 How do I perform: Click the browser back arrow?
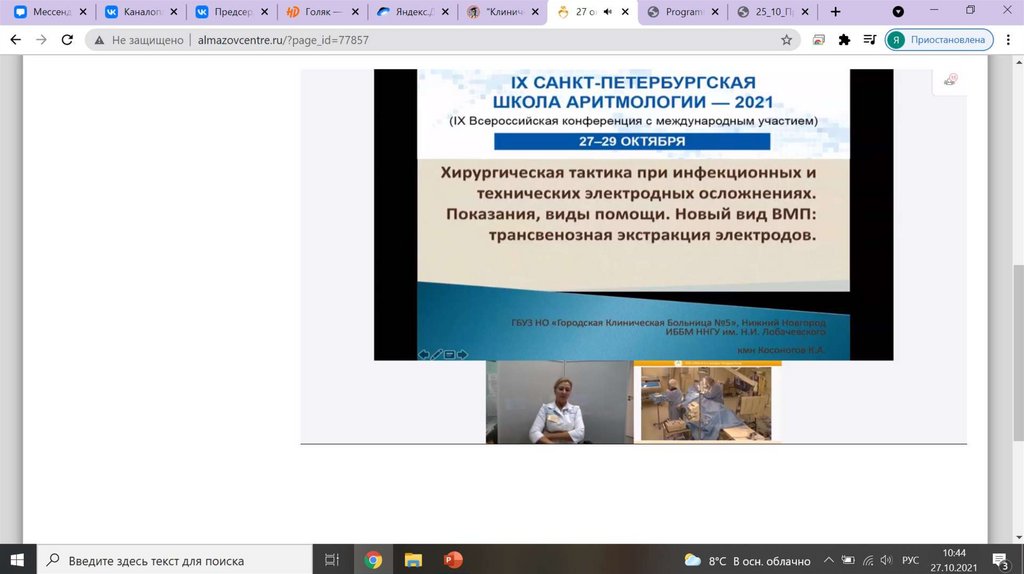pyautogui.click(x=15, y=40)
